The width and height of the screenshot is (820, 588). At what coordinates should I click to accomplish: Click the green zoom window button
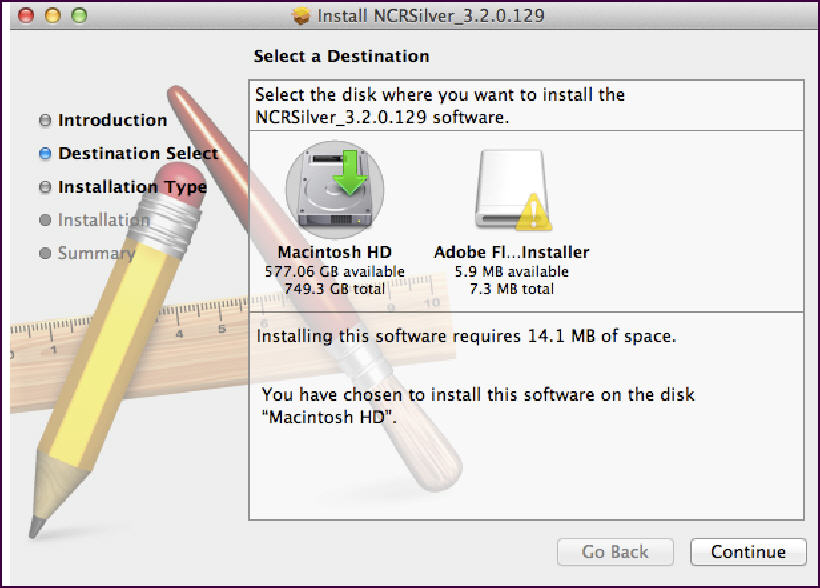pos(79,16)
